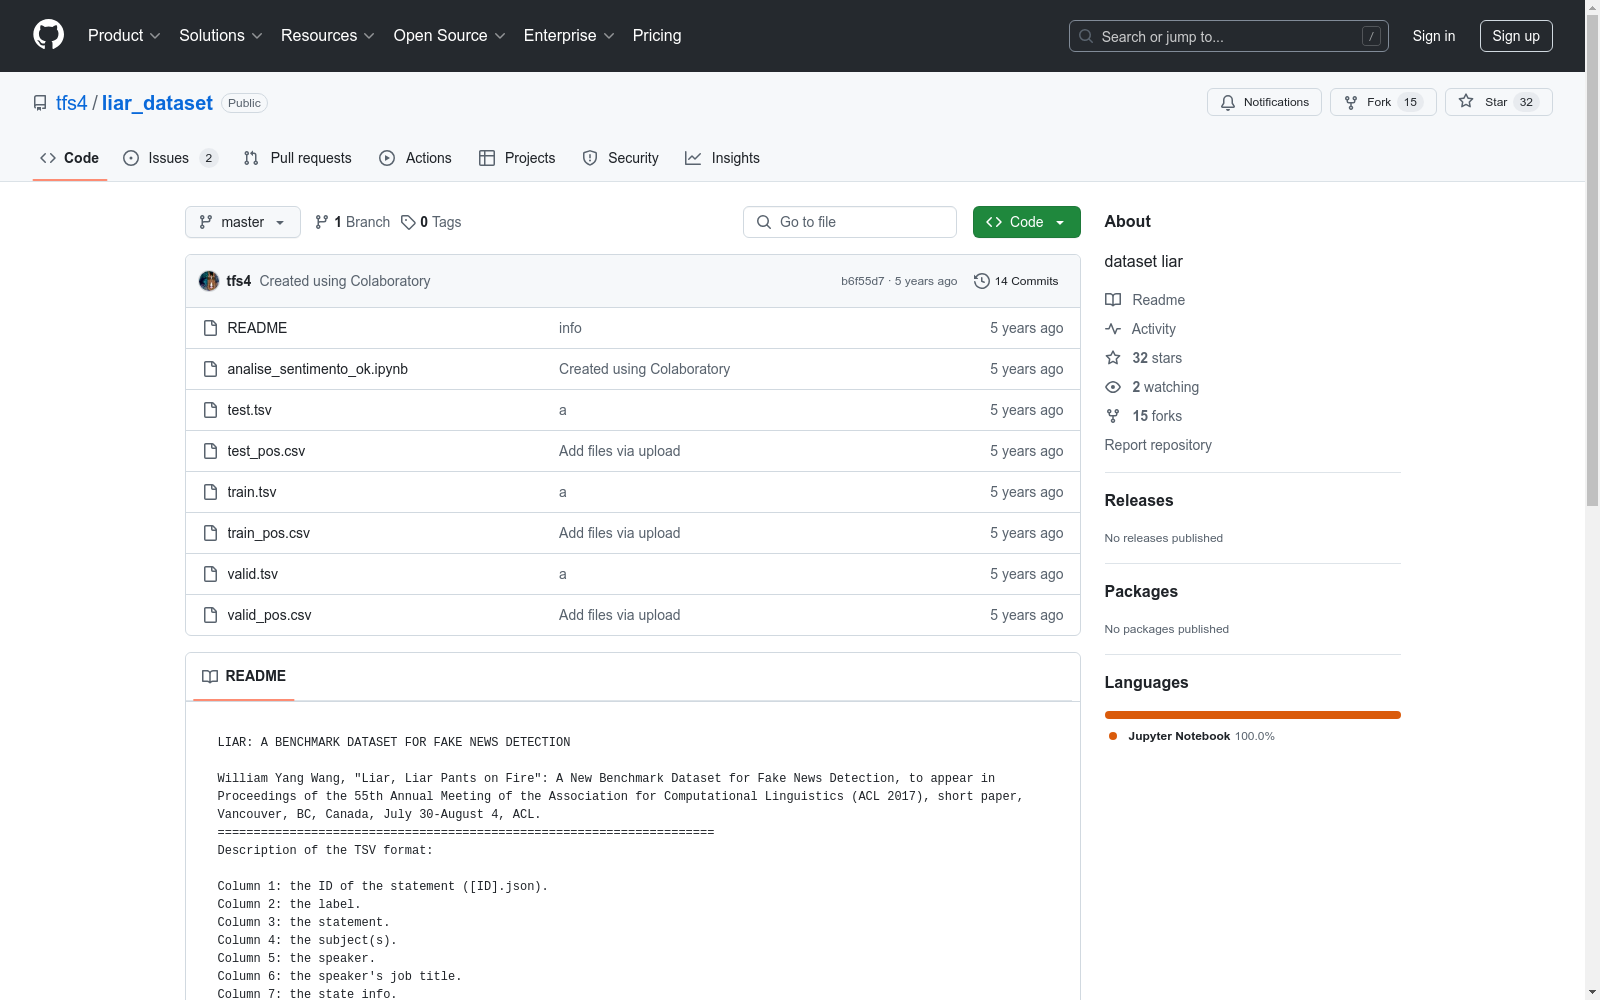This screenshot has width=1600, height=1000.
Task: Click the commits history clock icon
Action: point(982,281)
